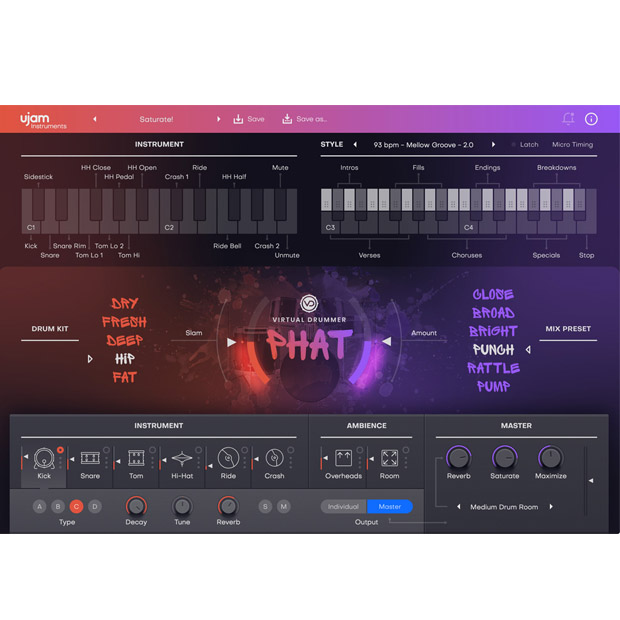Click the Slam play arrow
This screenshot has height=620, width=620.
[232, 342]
